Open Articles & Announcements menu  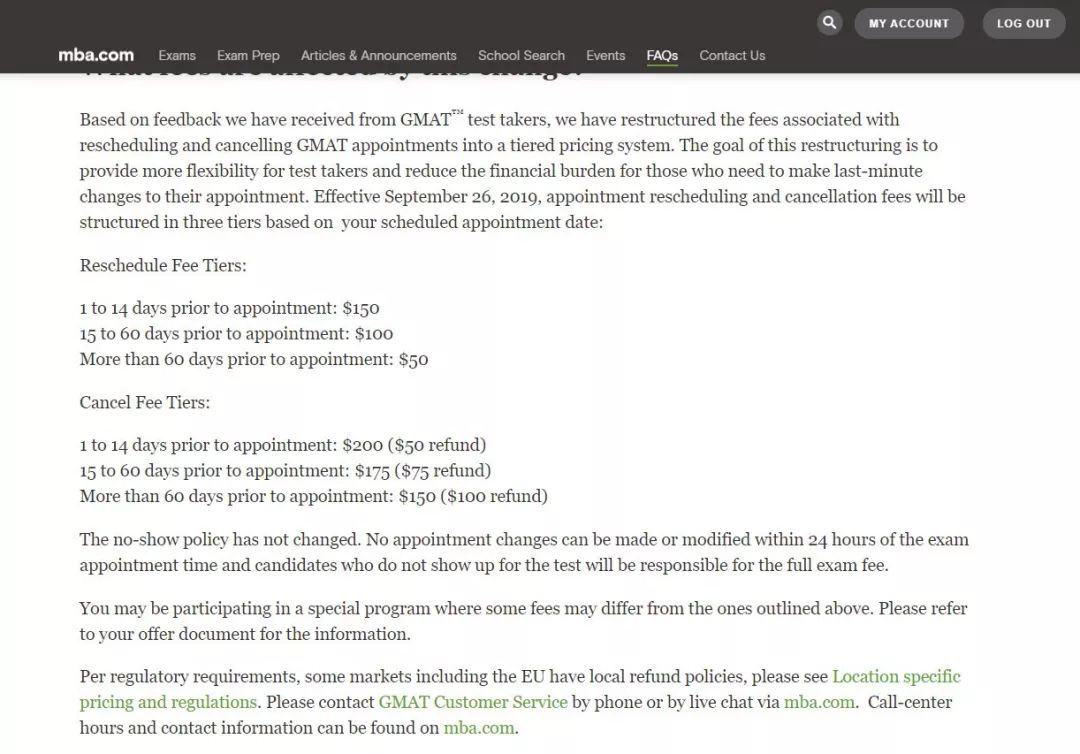(379, 56)
